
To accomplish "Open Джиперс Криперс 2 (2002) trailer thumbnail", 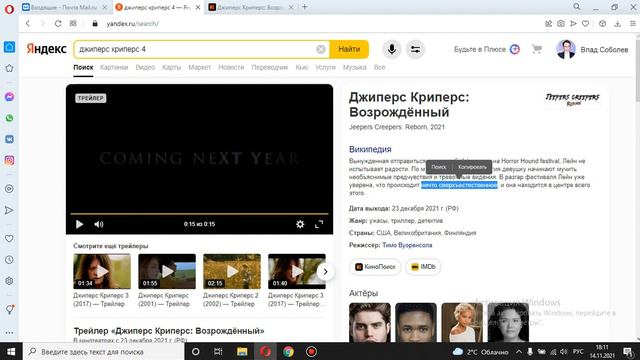I will [232, 271].
